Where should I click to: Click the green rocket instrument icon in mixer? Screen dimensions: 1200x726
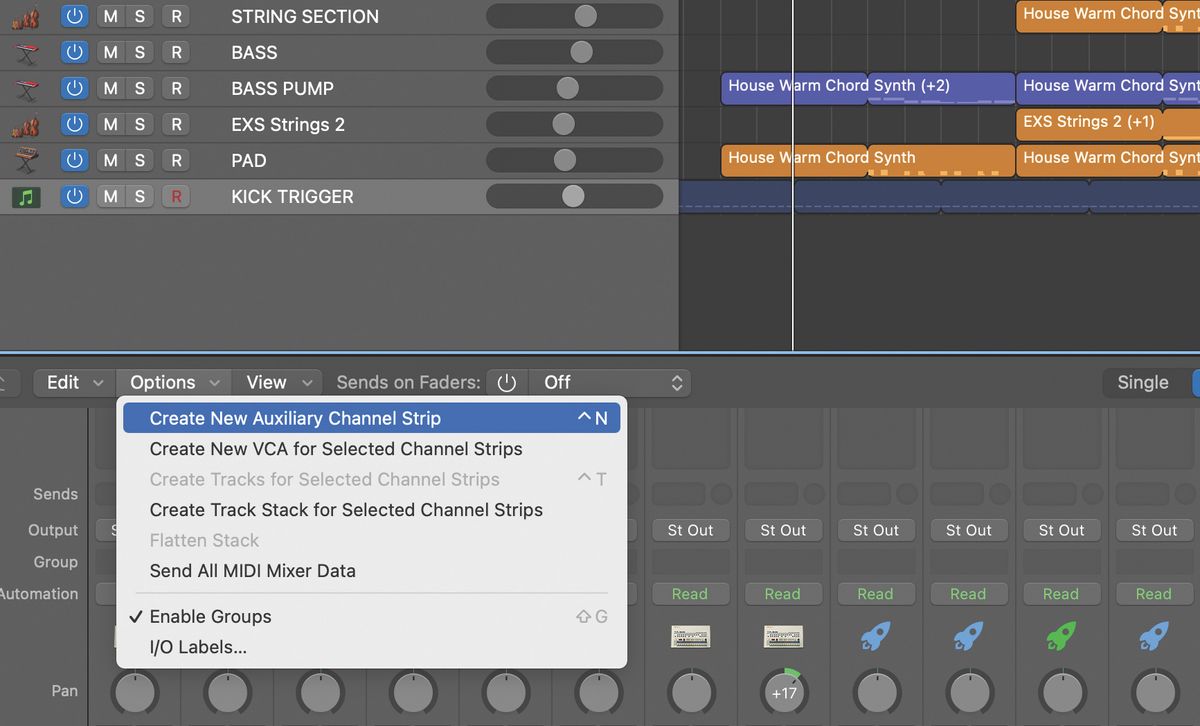pos(1060,636)
